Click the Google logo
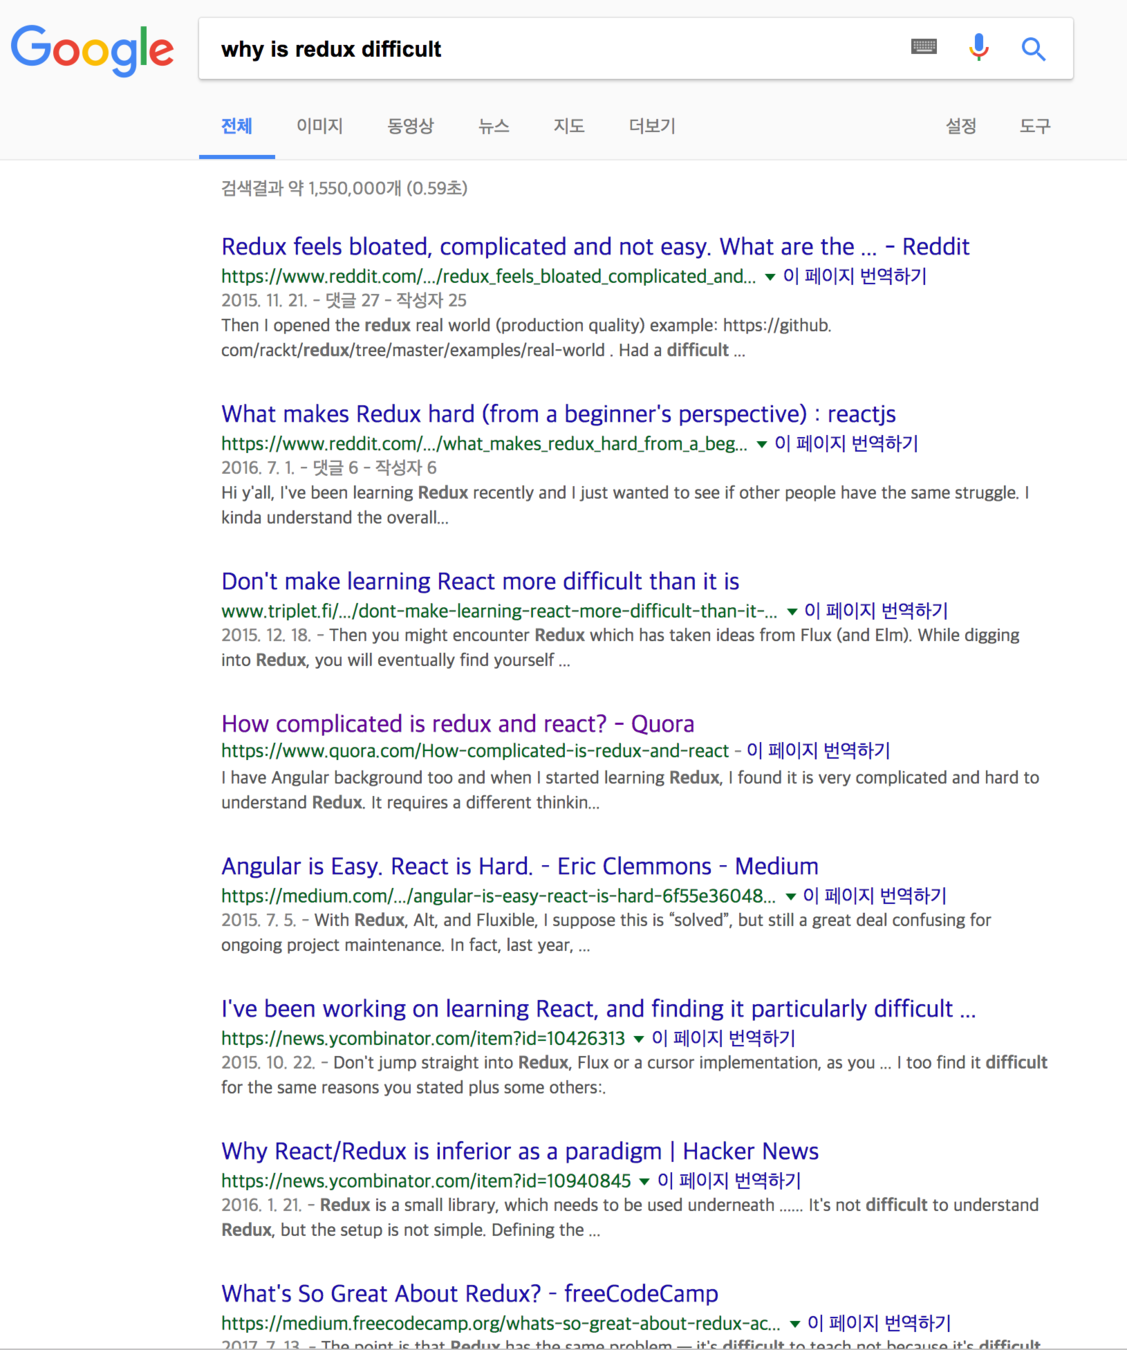The width and height of the screenshot is (1127, 1350). tap(92, 50)
